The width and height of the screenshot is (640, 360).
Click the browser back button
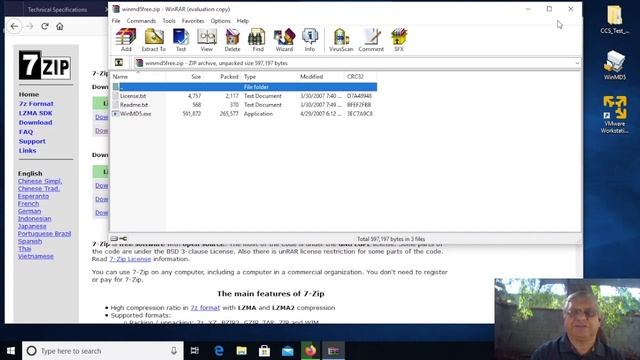pyautogui.click(x=15, y=26)
